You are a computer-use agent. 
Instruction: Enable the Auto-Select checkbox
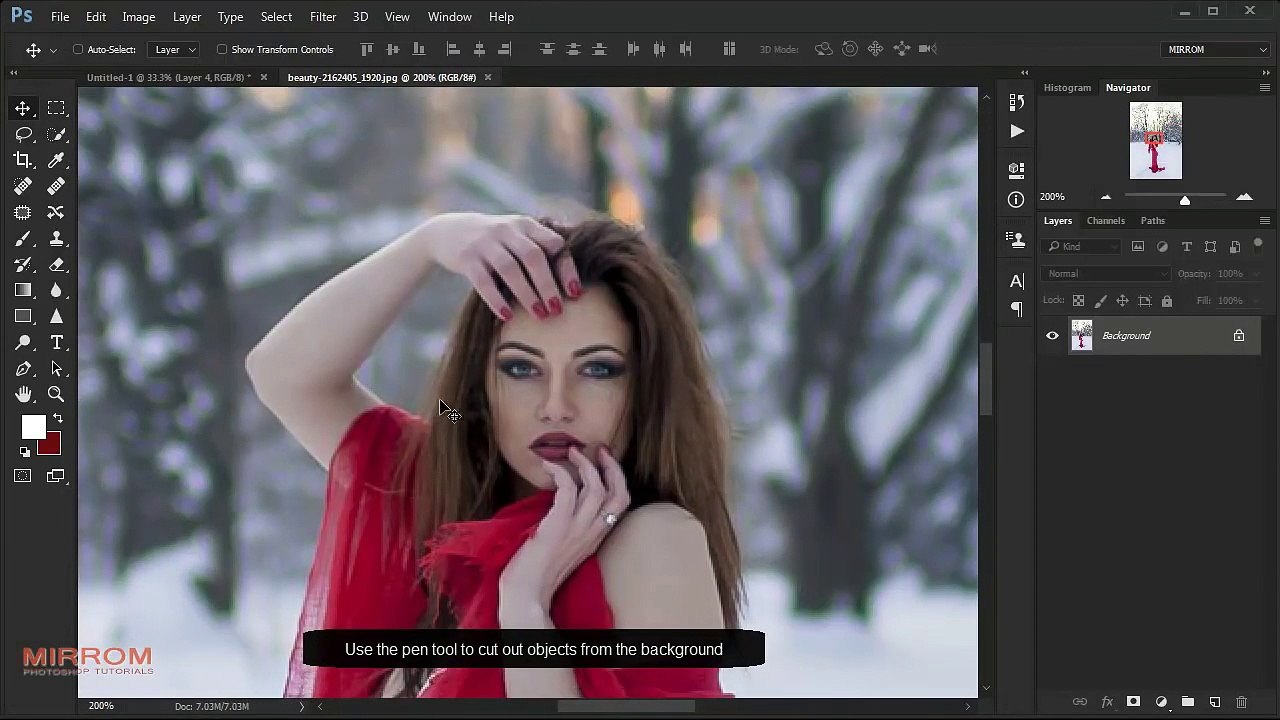[x=78, y=49]
